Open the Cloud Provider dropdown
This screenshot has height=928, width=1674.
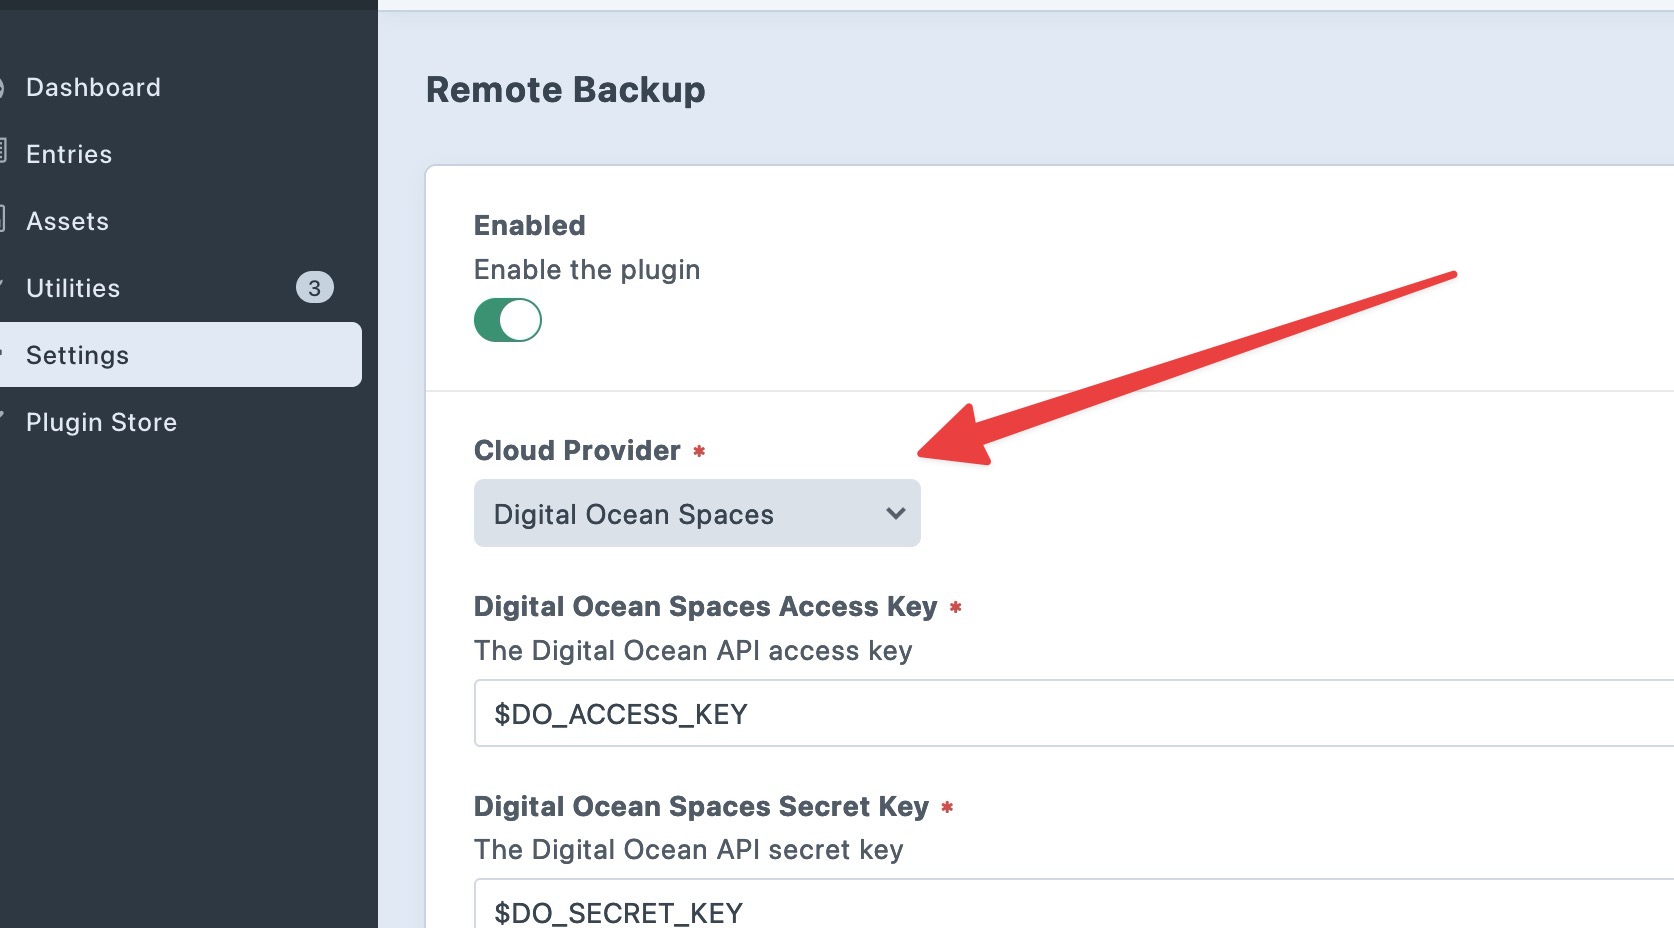[697, 513]
